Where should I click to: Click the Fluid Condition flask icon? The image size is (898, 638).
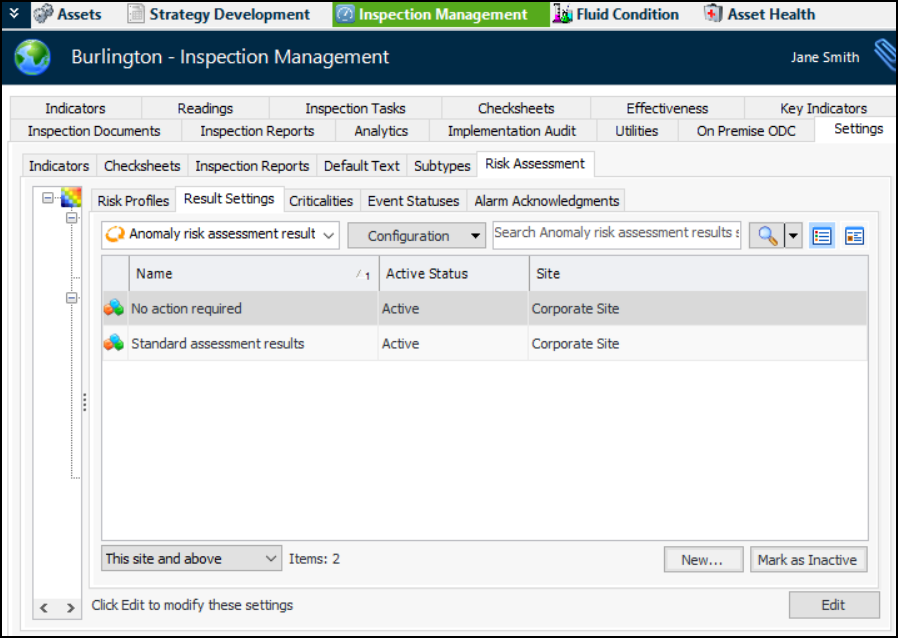562,14
